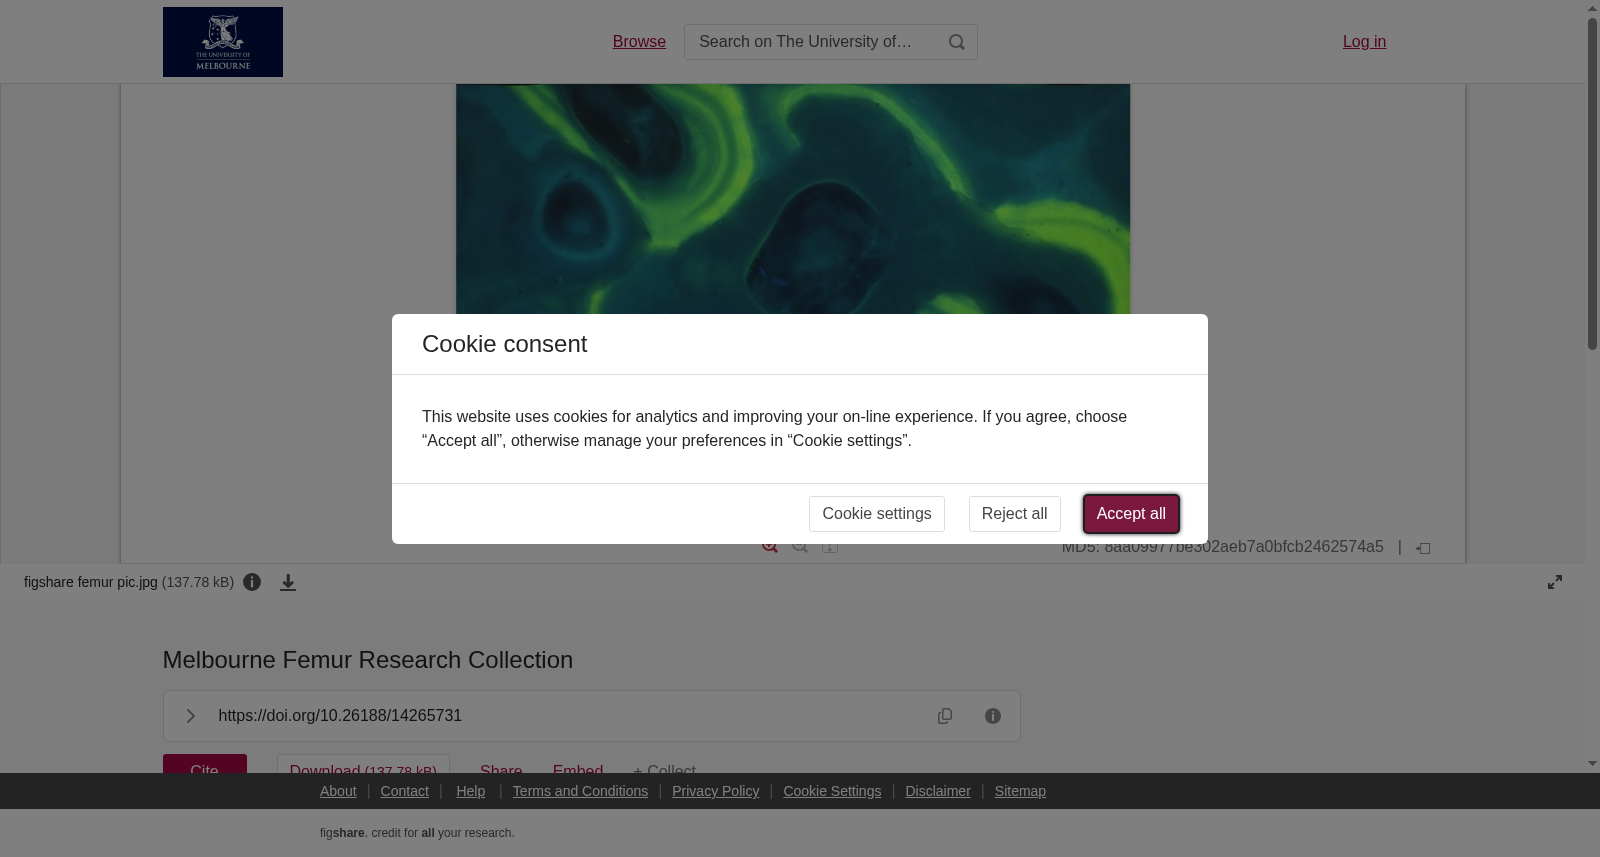Click the Log in link
This screenshot has height=857, width=1600.
(x=1364, y=42)
